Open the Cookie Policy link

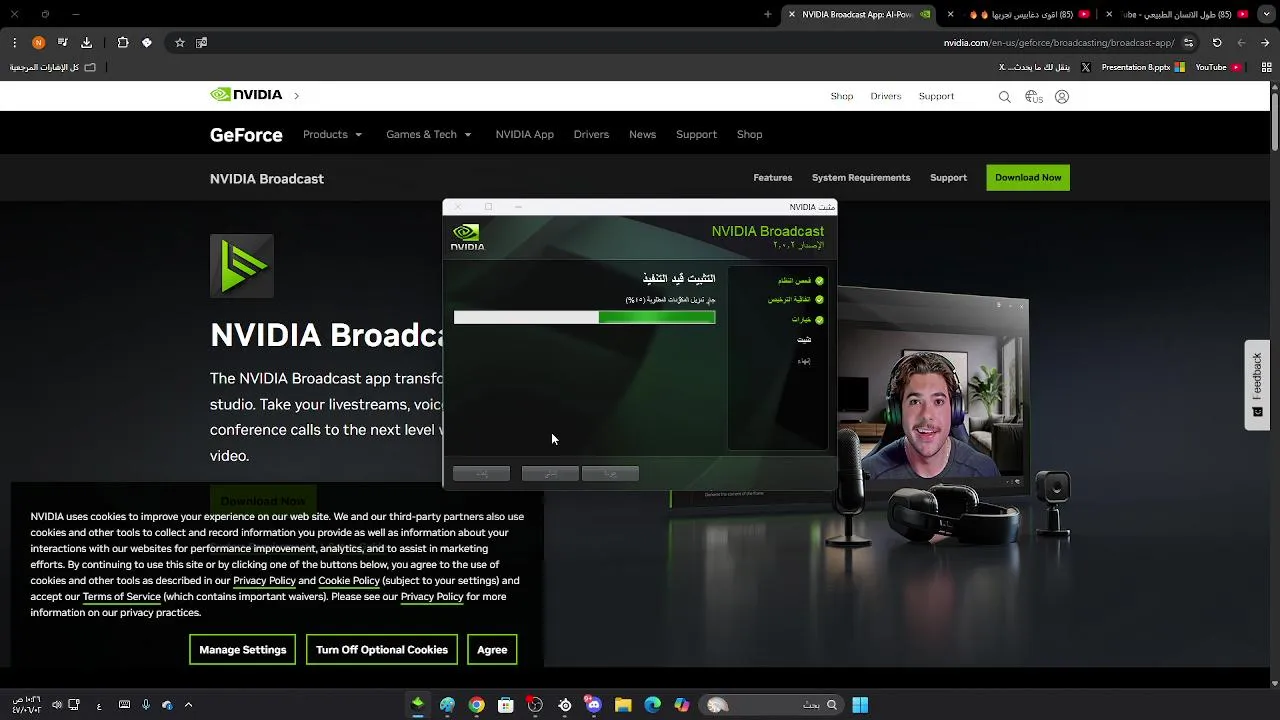(x=349, y=581)
